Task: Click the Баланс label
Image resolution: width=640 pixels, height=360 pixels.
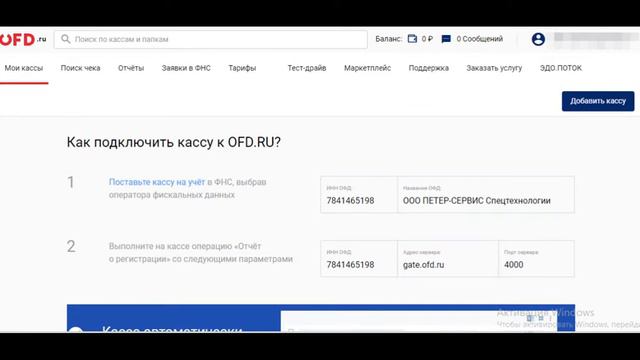Action: (389, 39)
